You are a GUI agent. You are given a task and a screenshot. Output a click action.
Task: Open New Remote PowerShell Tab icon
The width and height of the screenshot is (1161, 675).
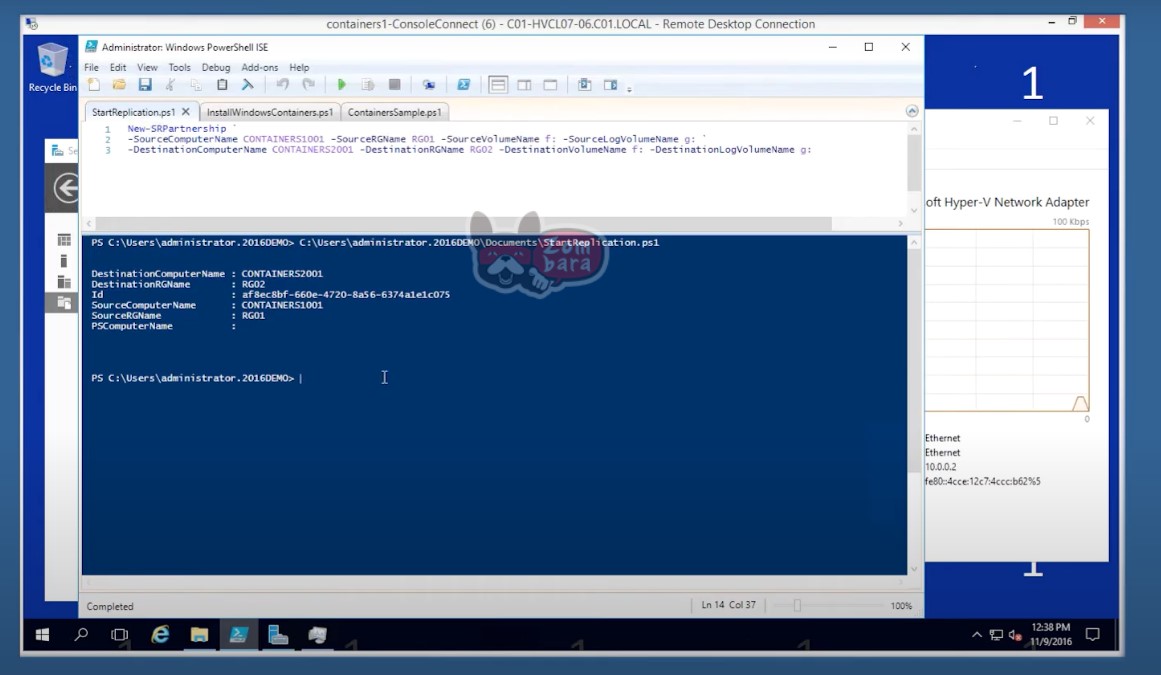429,85
